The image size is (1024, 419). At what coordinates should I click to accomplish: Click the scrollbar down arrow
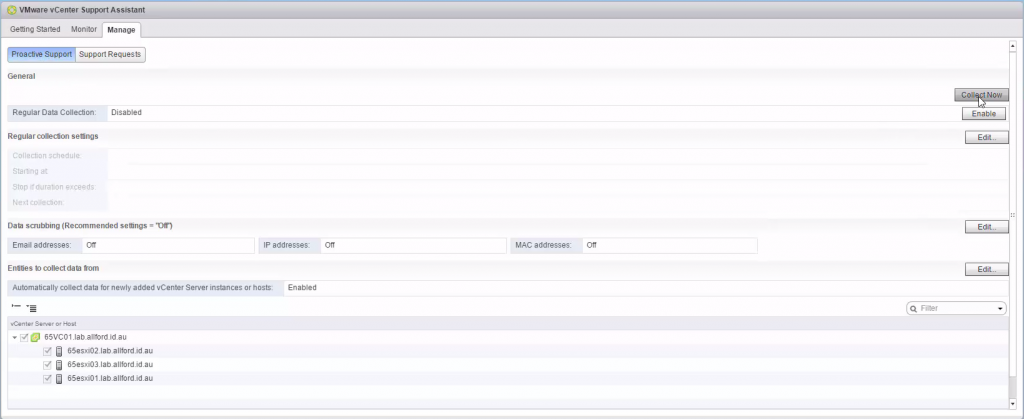coord(1013,406)
